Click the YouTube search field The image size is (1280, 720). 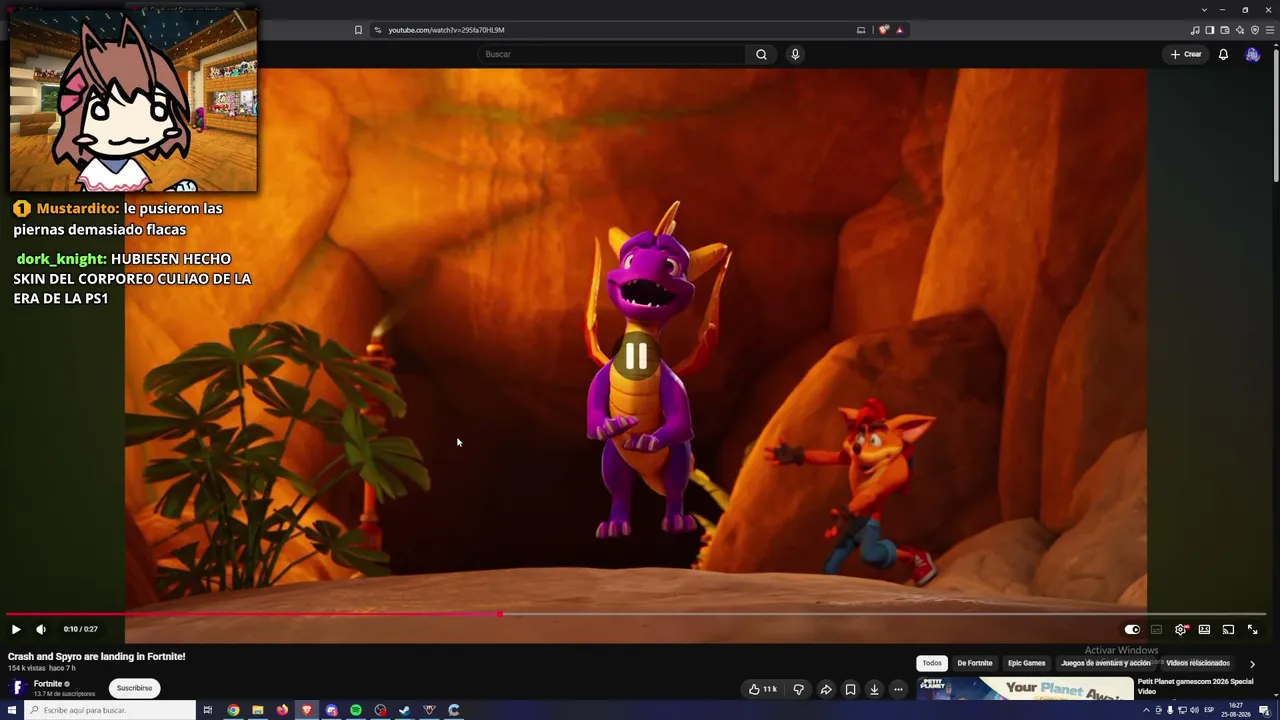coord(612,54)
